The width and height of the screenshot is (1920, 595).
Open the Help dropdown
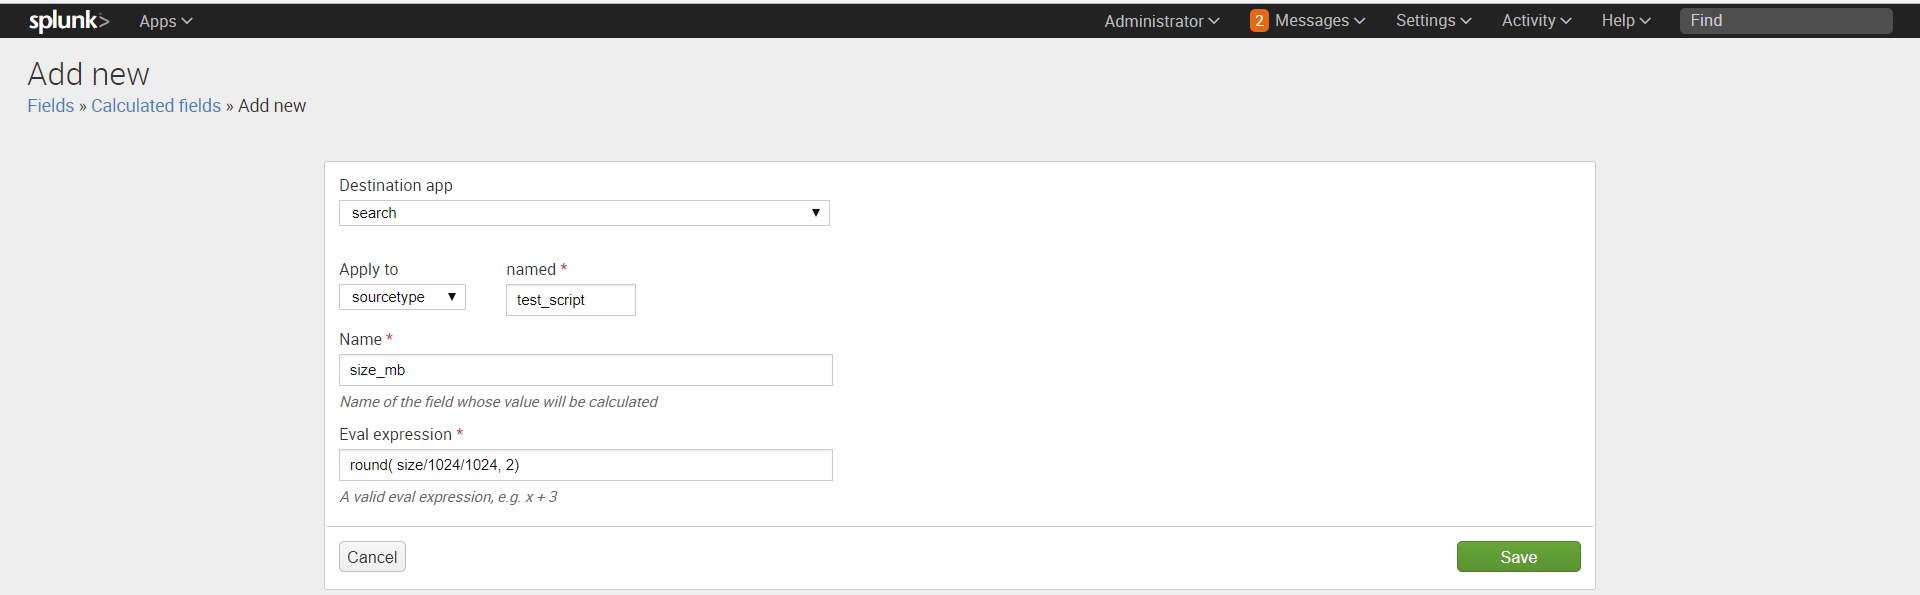tap(1624, 20)
